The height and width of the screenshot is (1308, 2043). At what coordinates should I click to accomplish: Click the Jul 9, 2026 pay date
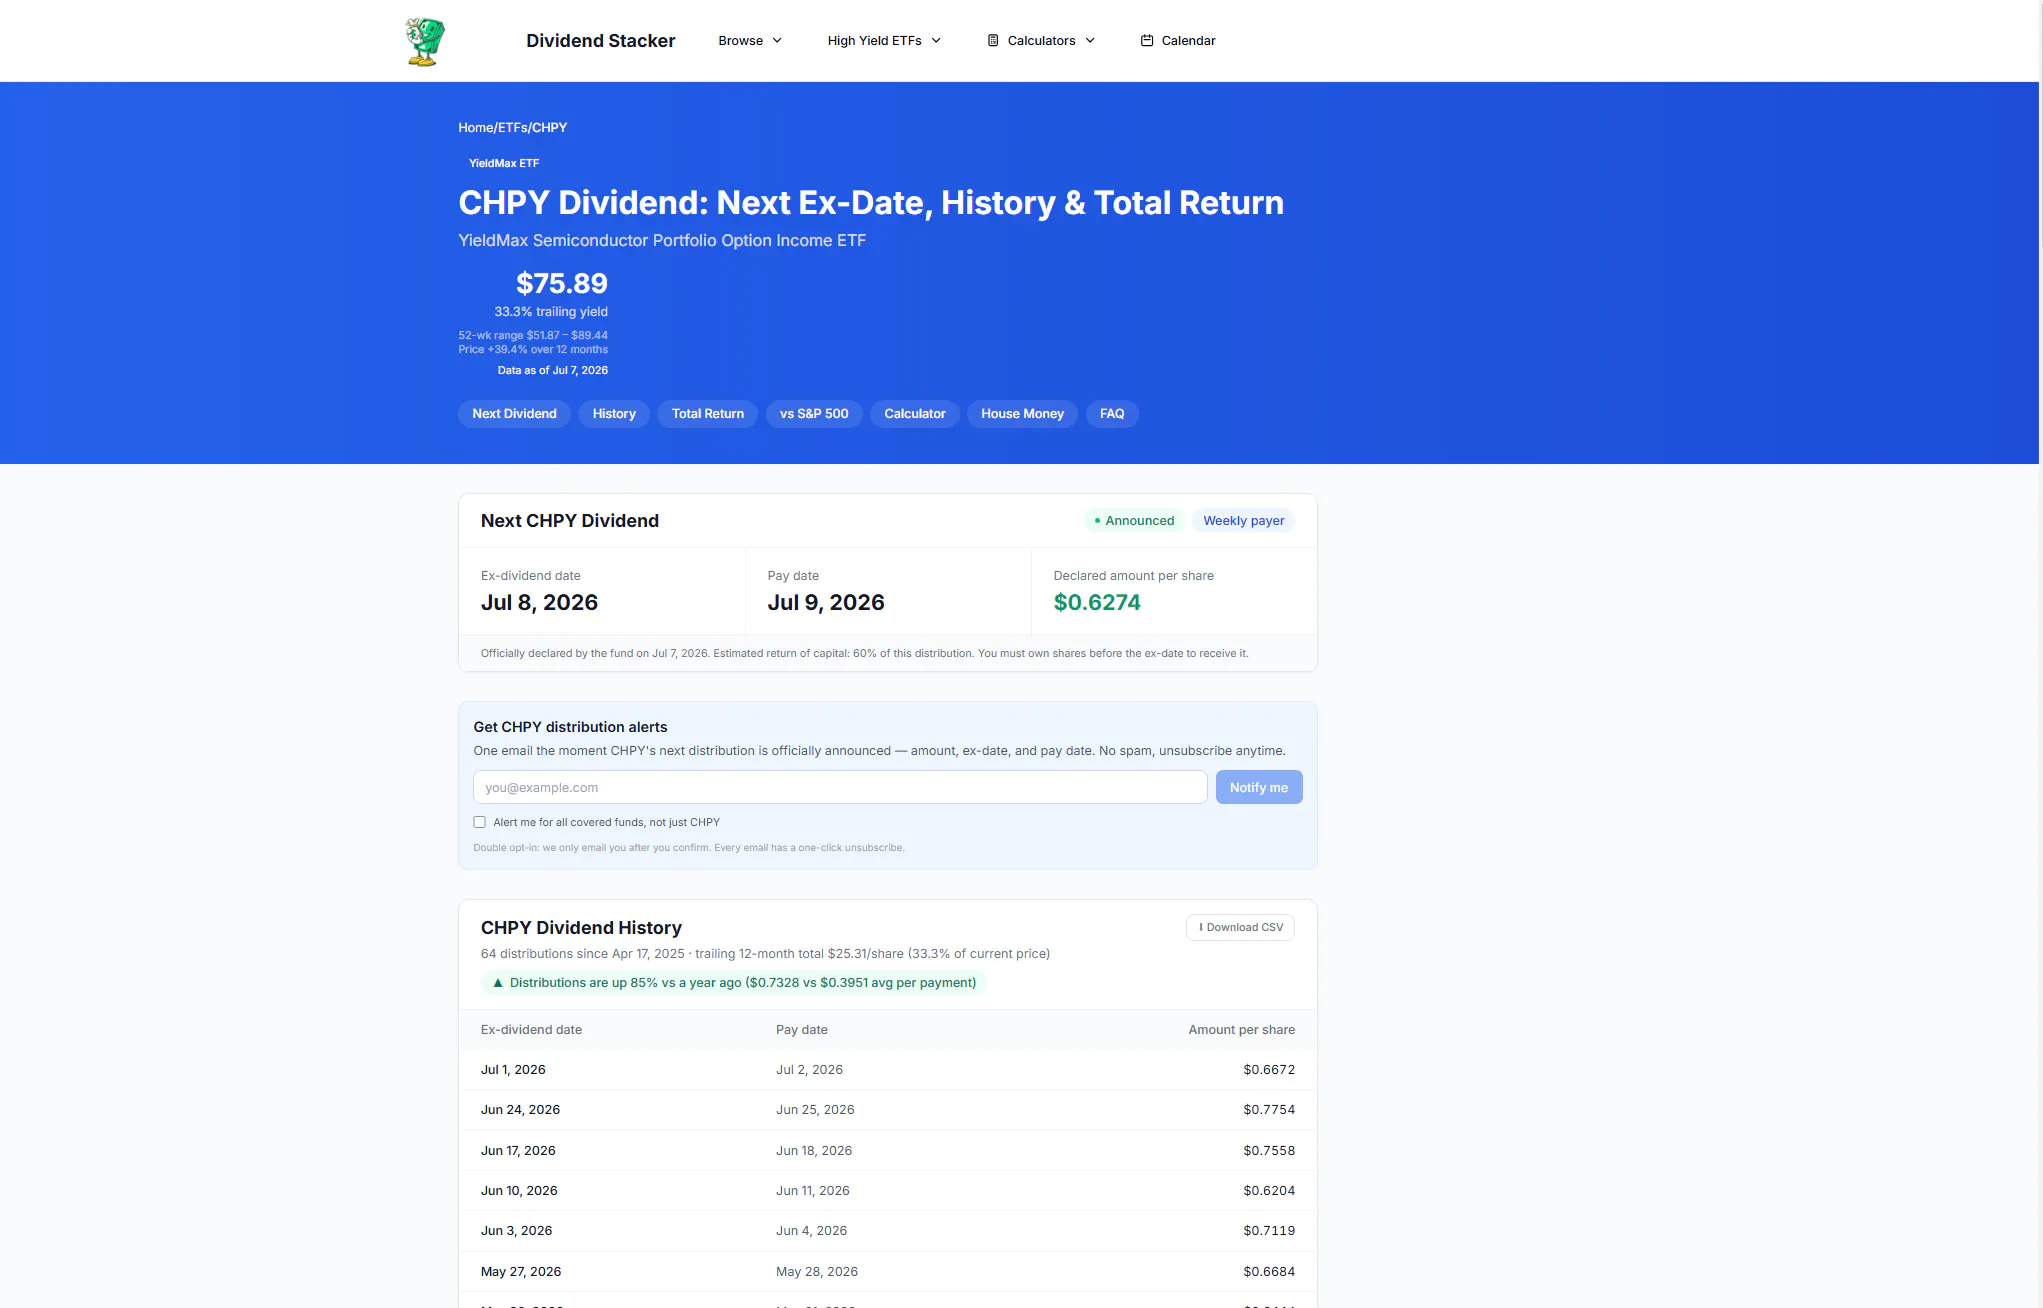[826, 603]
